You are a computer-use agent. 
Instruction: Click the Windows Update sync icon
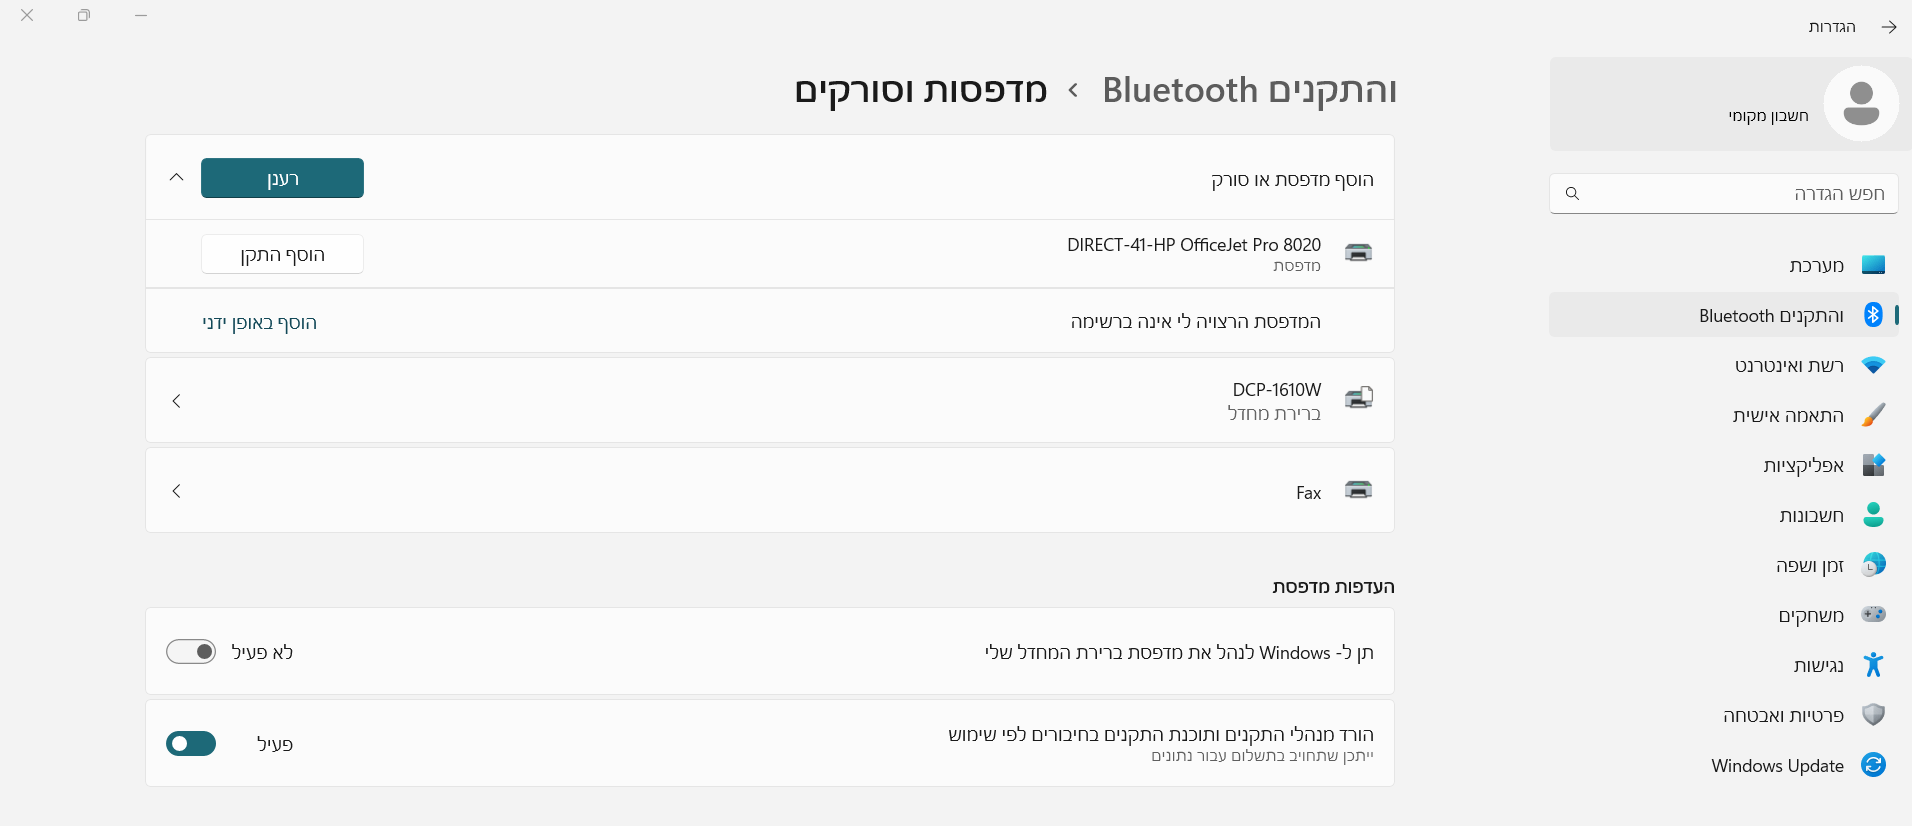click(x=1873, y=765)
